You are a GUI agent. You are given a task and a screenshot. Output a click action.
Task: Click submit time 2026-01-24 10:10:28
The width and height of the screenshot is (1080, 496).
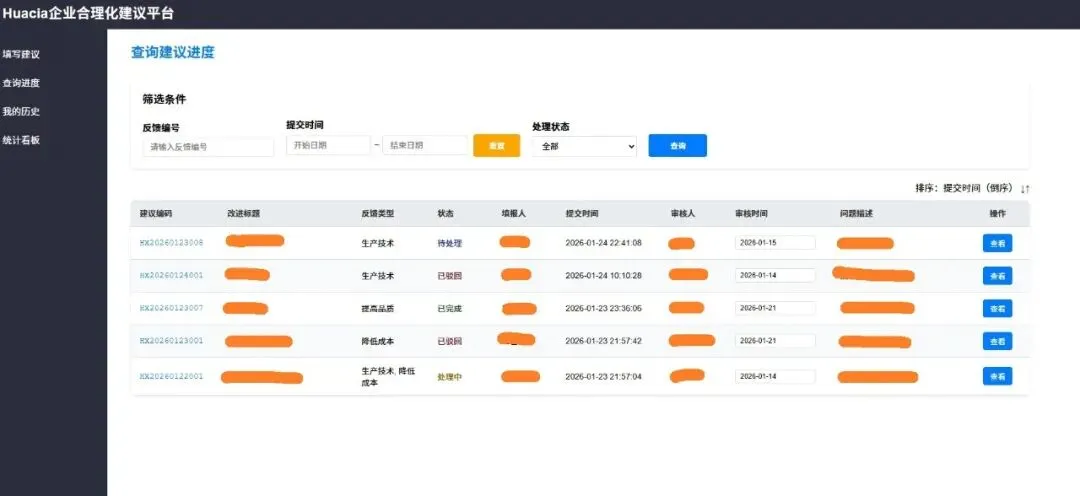point(603,275)
